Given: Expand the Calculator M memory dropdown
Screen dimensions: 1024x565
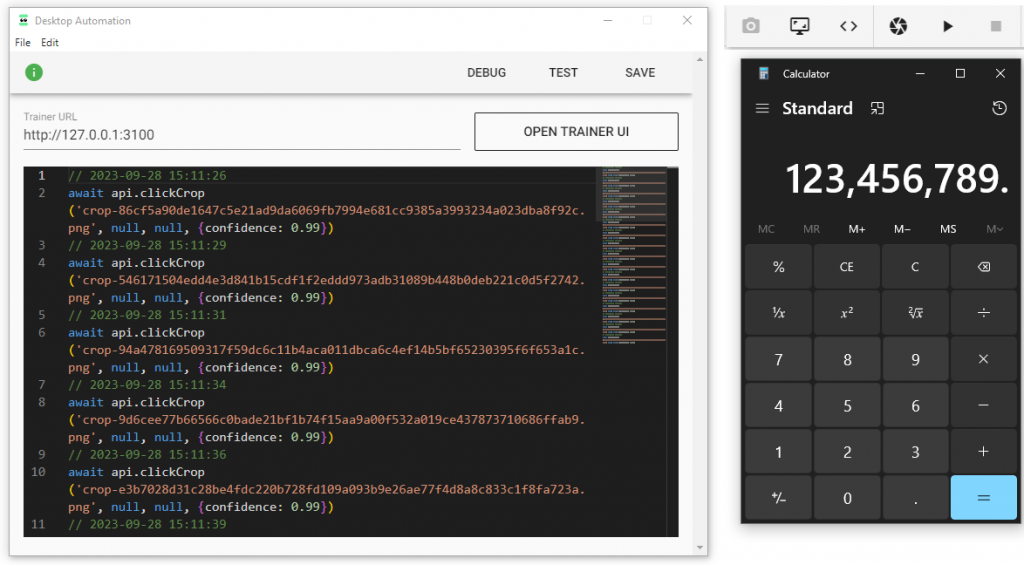Looking at the screenshot, I should [995, 229].
